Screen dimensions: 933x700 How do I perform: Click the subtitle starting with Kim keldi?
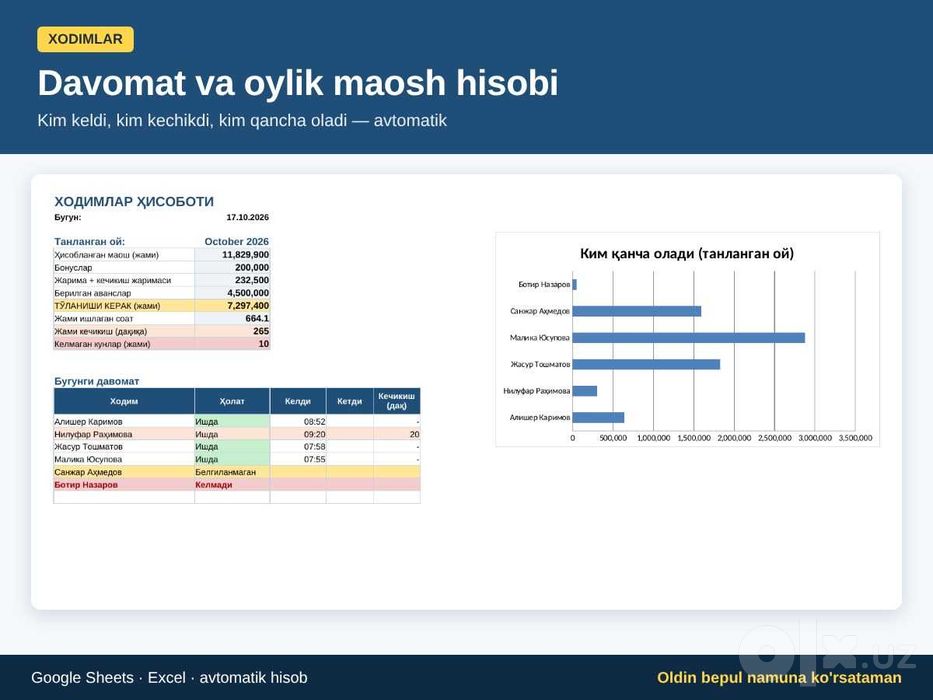click(242, 120)
